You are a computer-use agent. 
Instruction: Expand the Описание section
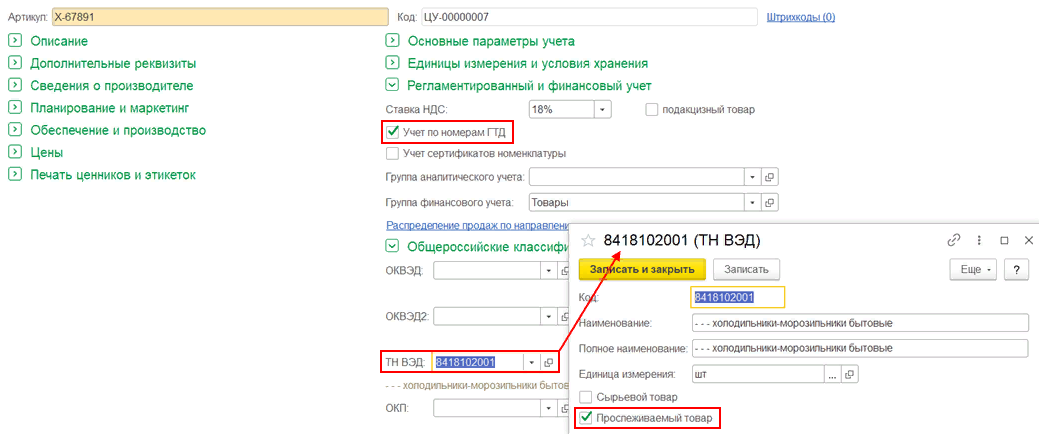15,41
